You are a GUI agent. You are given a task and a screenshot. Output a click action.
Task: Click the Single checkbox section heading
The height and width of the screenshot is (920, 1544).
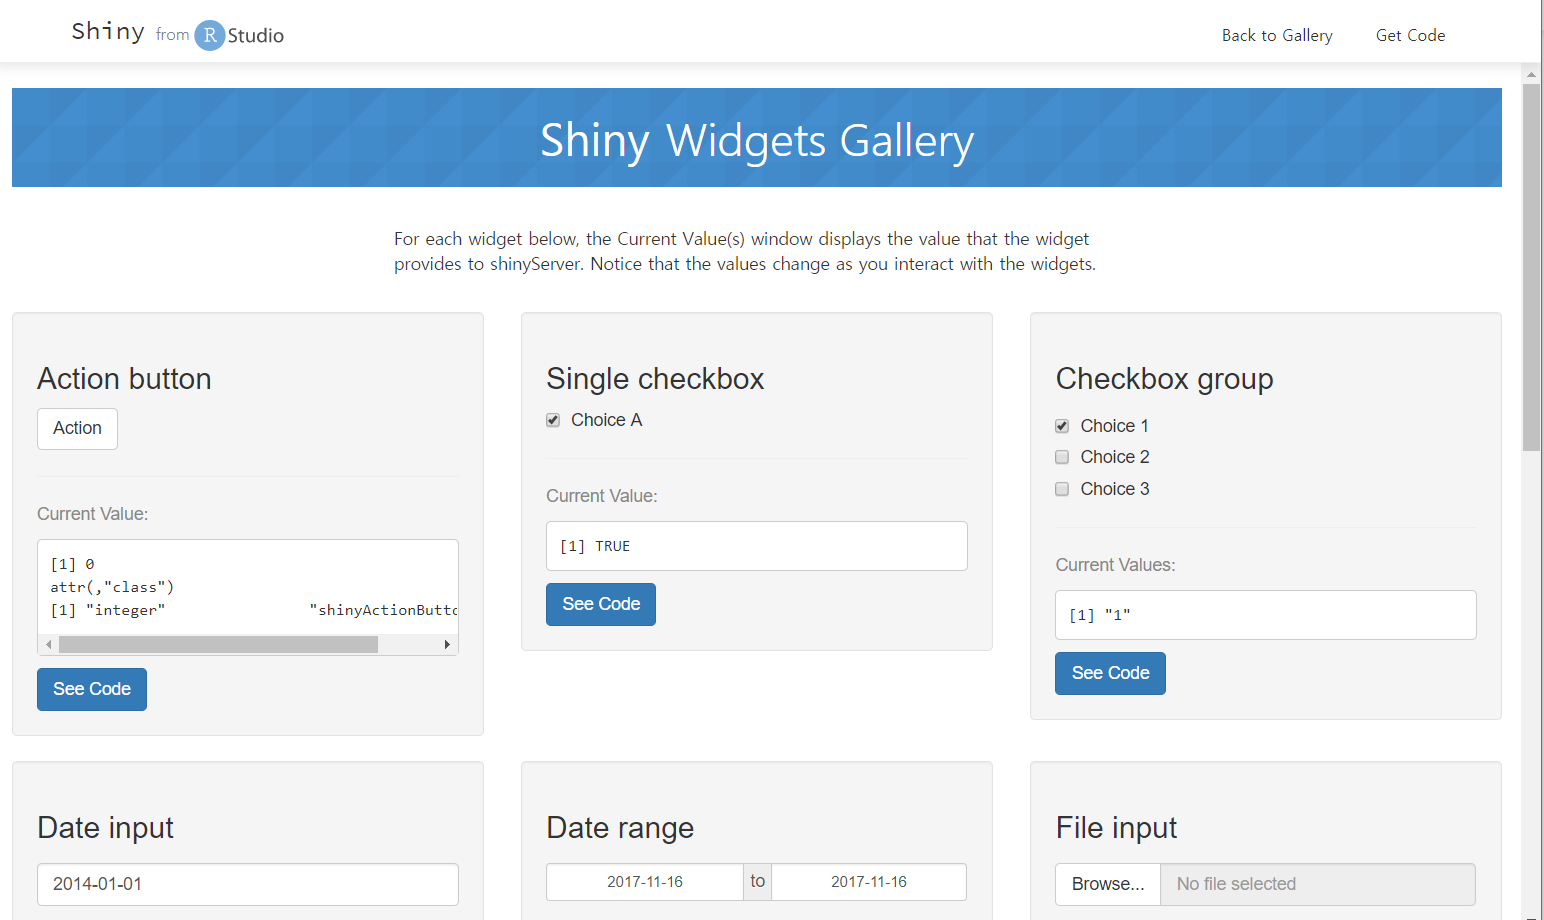click(655, 379)
